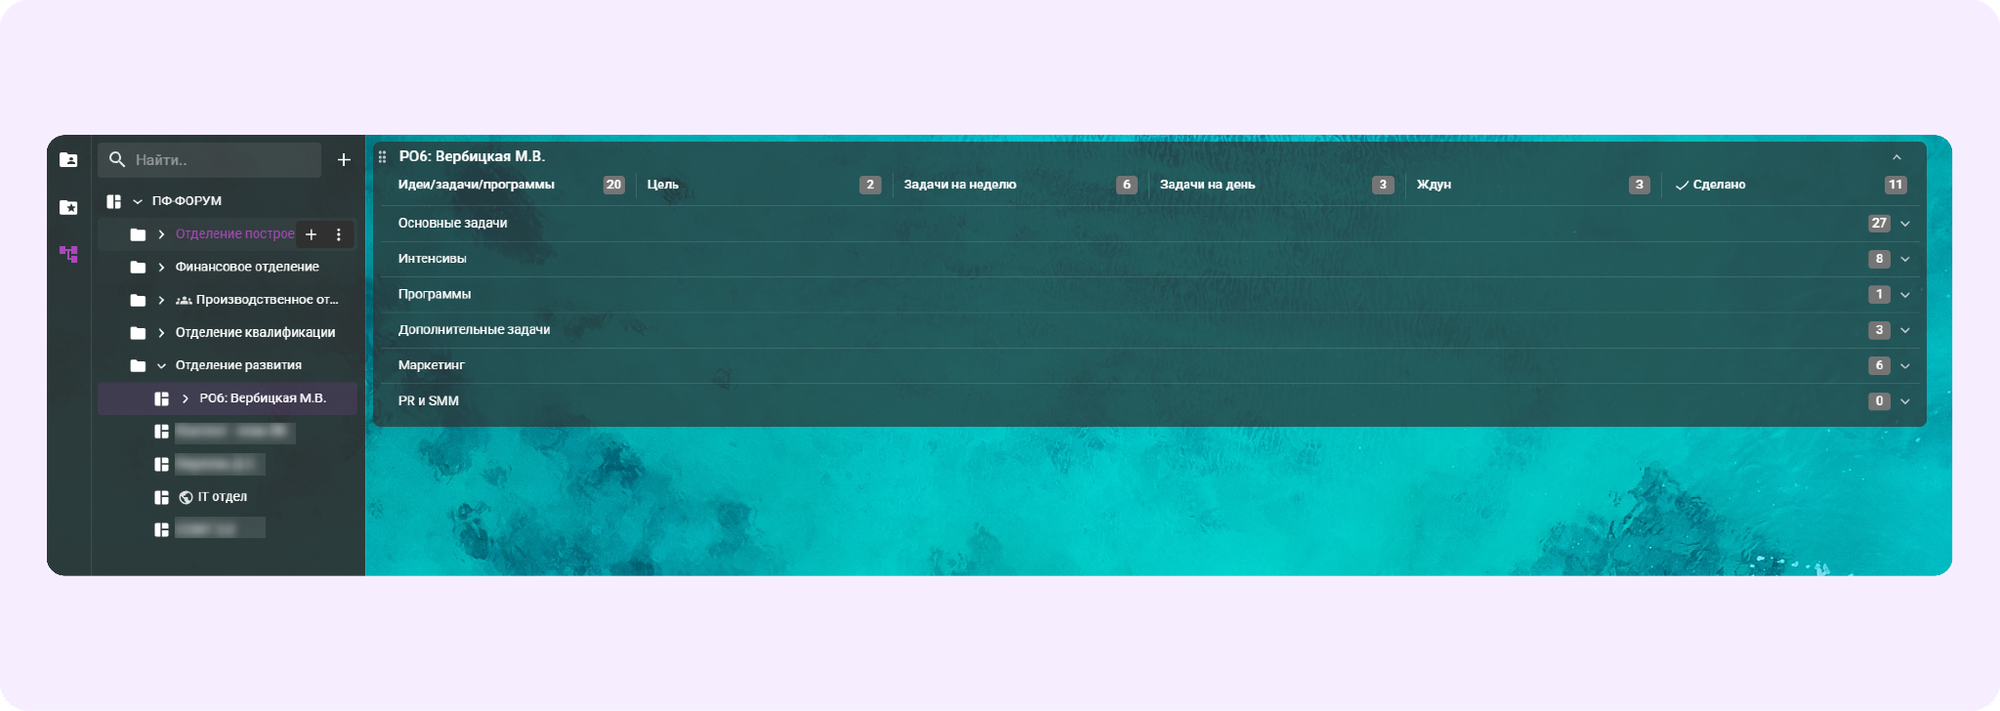Select the Сделано column header
Viewport: 2000px width, 711px height.
click(1718, 185)
